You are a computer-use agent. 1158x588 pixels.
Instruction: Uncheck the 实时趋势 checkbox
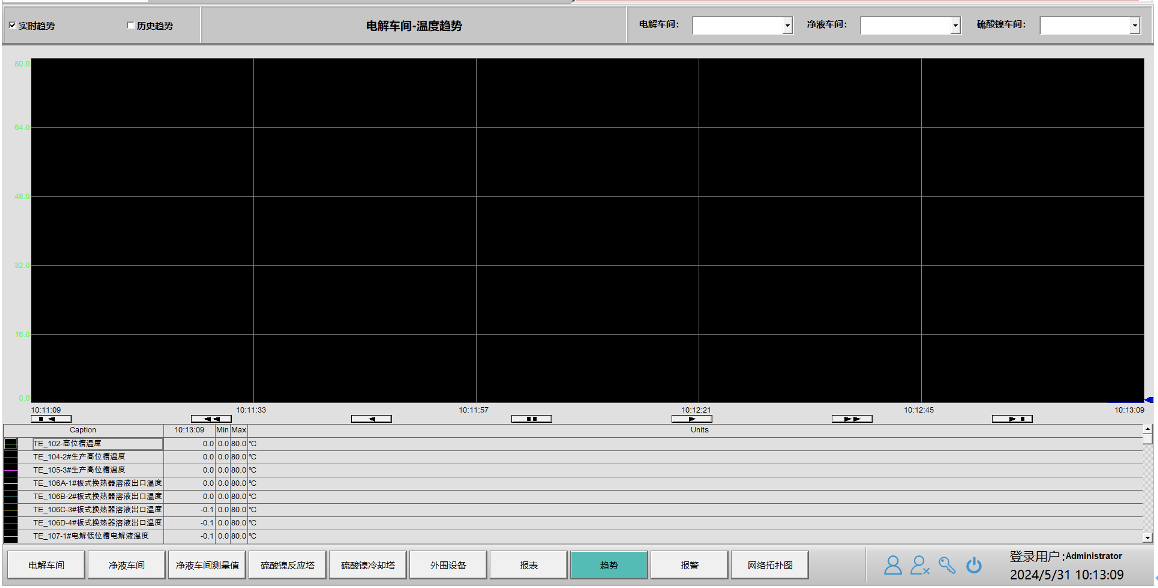tap(12, 26)
